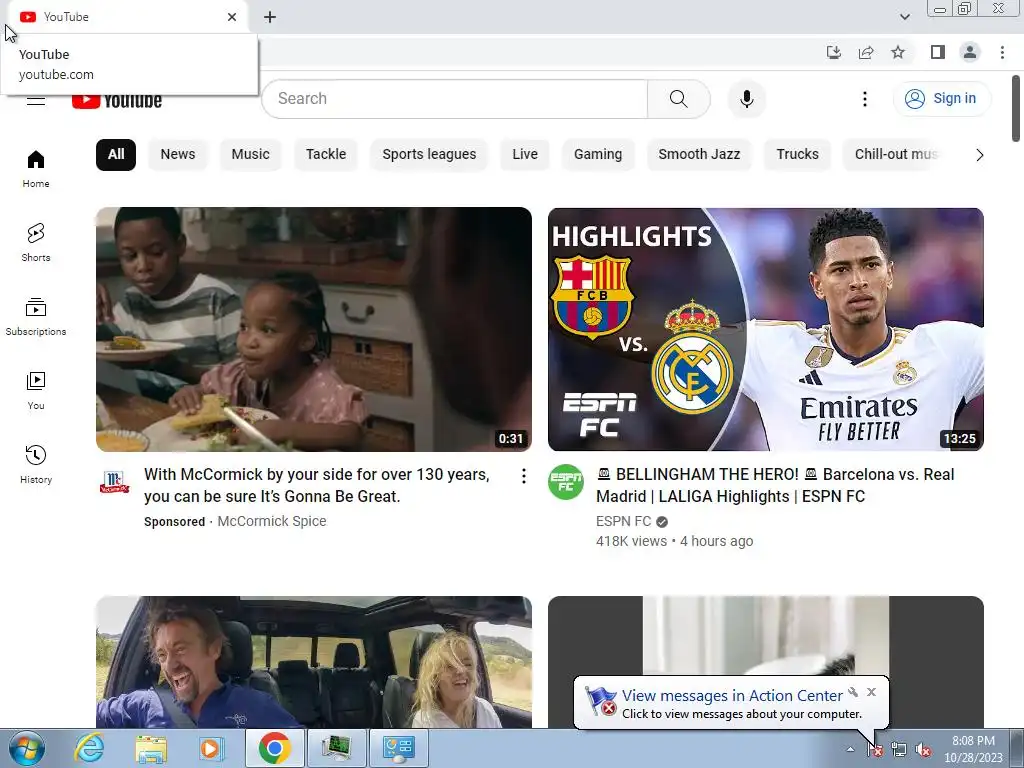Open options menu for McCormick ad
The image size is (1024, 768).
[x=523, y=476]
